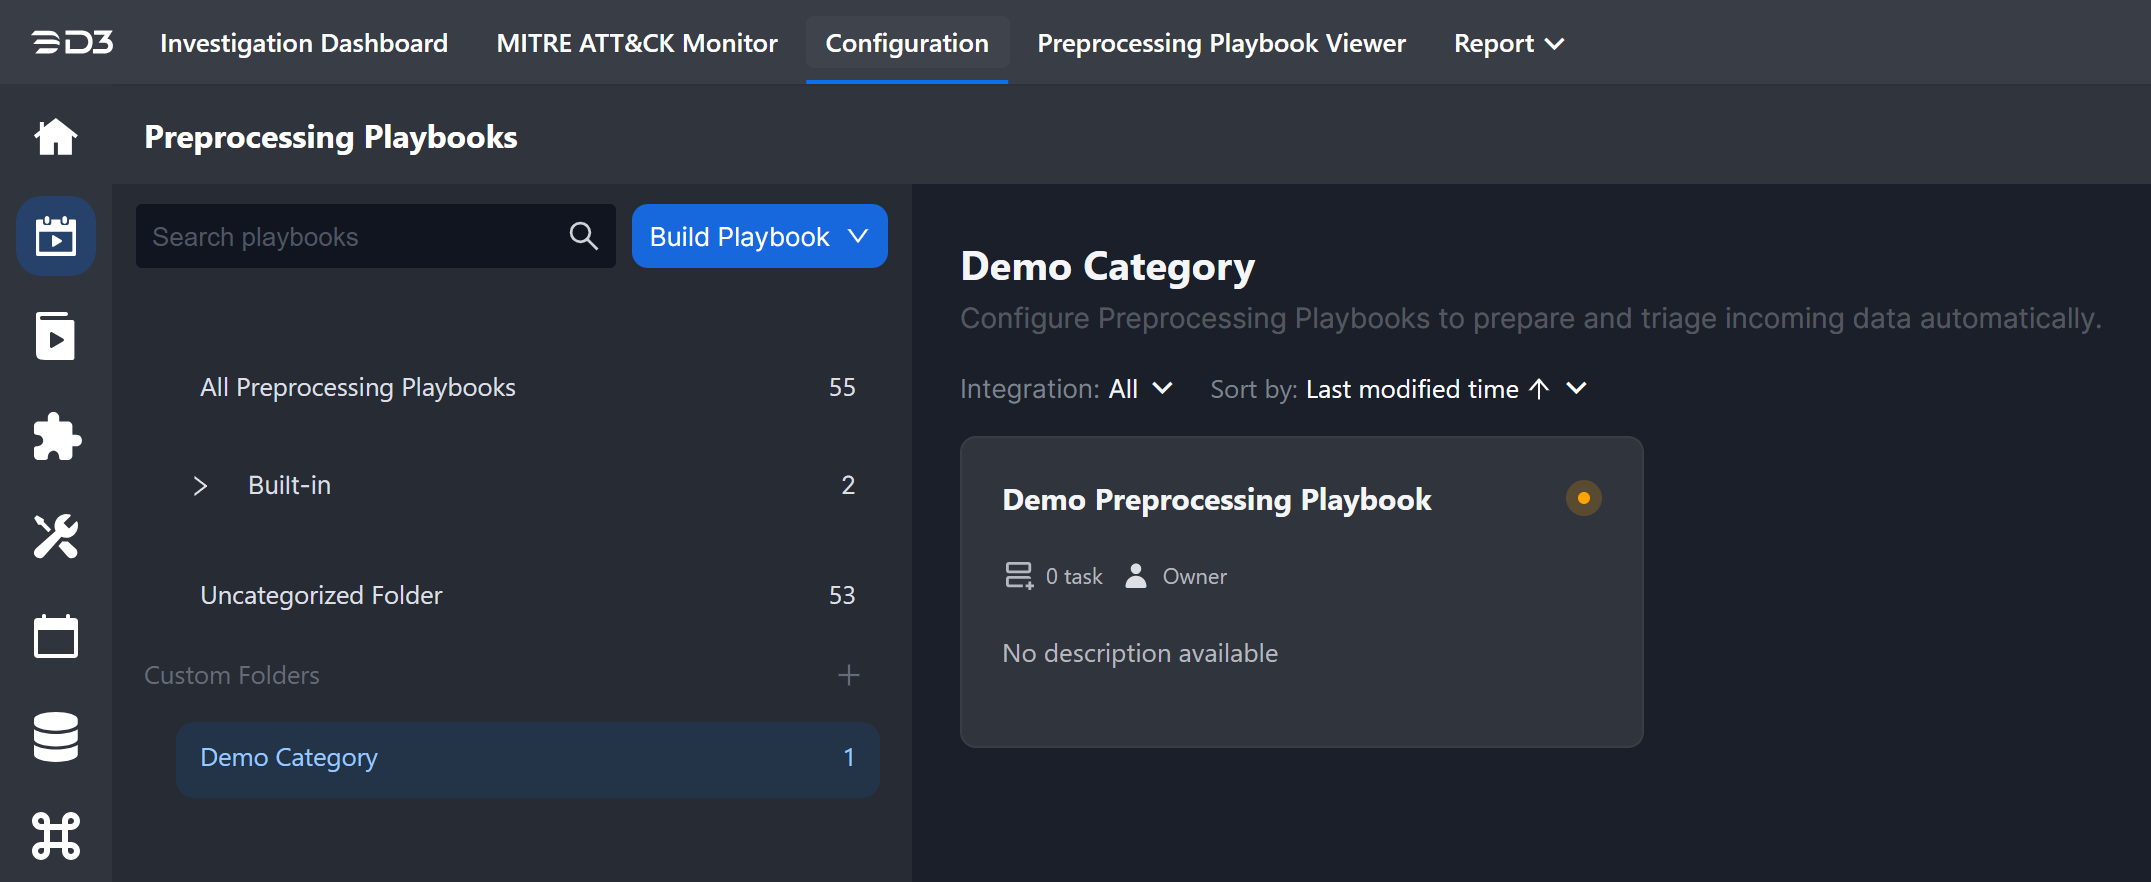The width and height of the screenshot is (2151, 882).
Task: Open the utilities wrench and screwdriver icon
Action: [56, 537]
